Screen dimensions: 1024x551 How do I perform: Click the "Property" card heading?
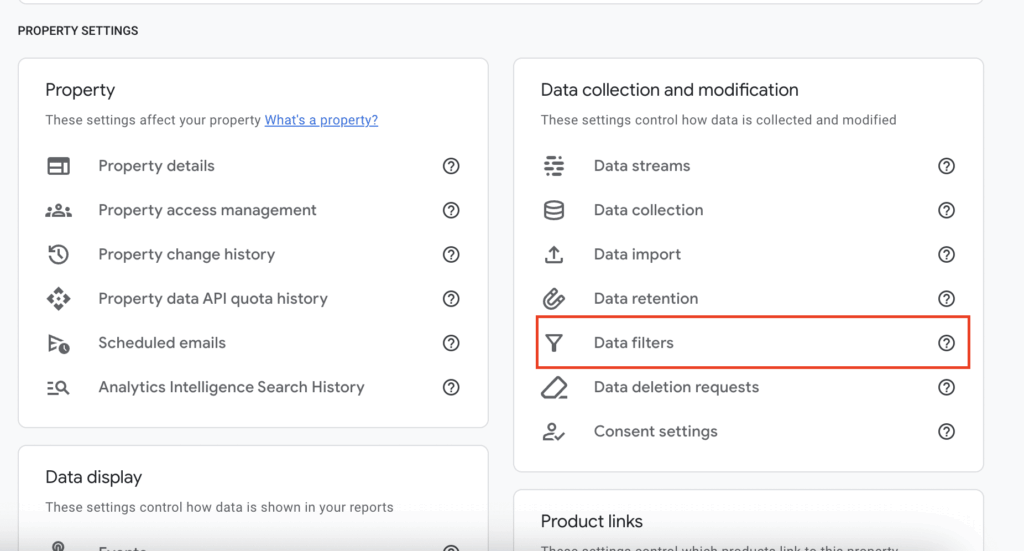80,90
